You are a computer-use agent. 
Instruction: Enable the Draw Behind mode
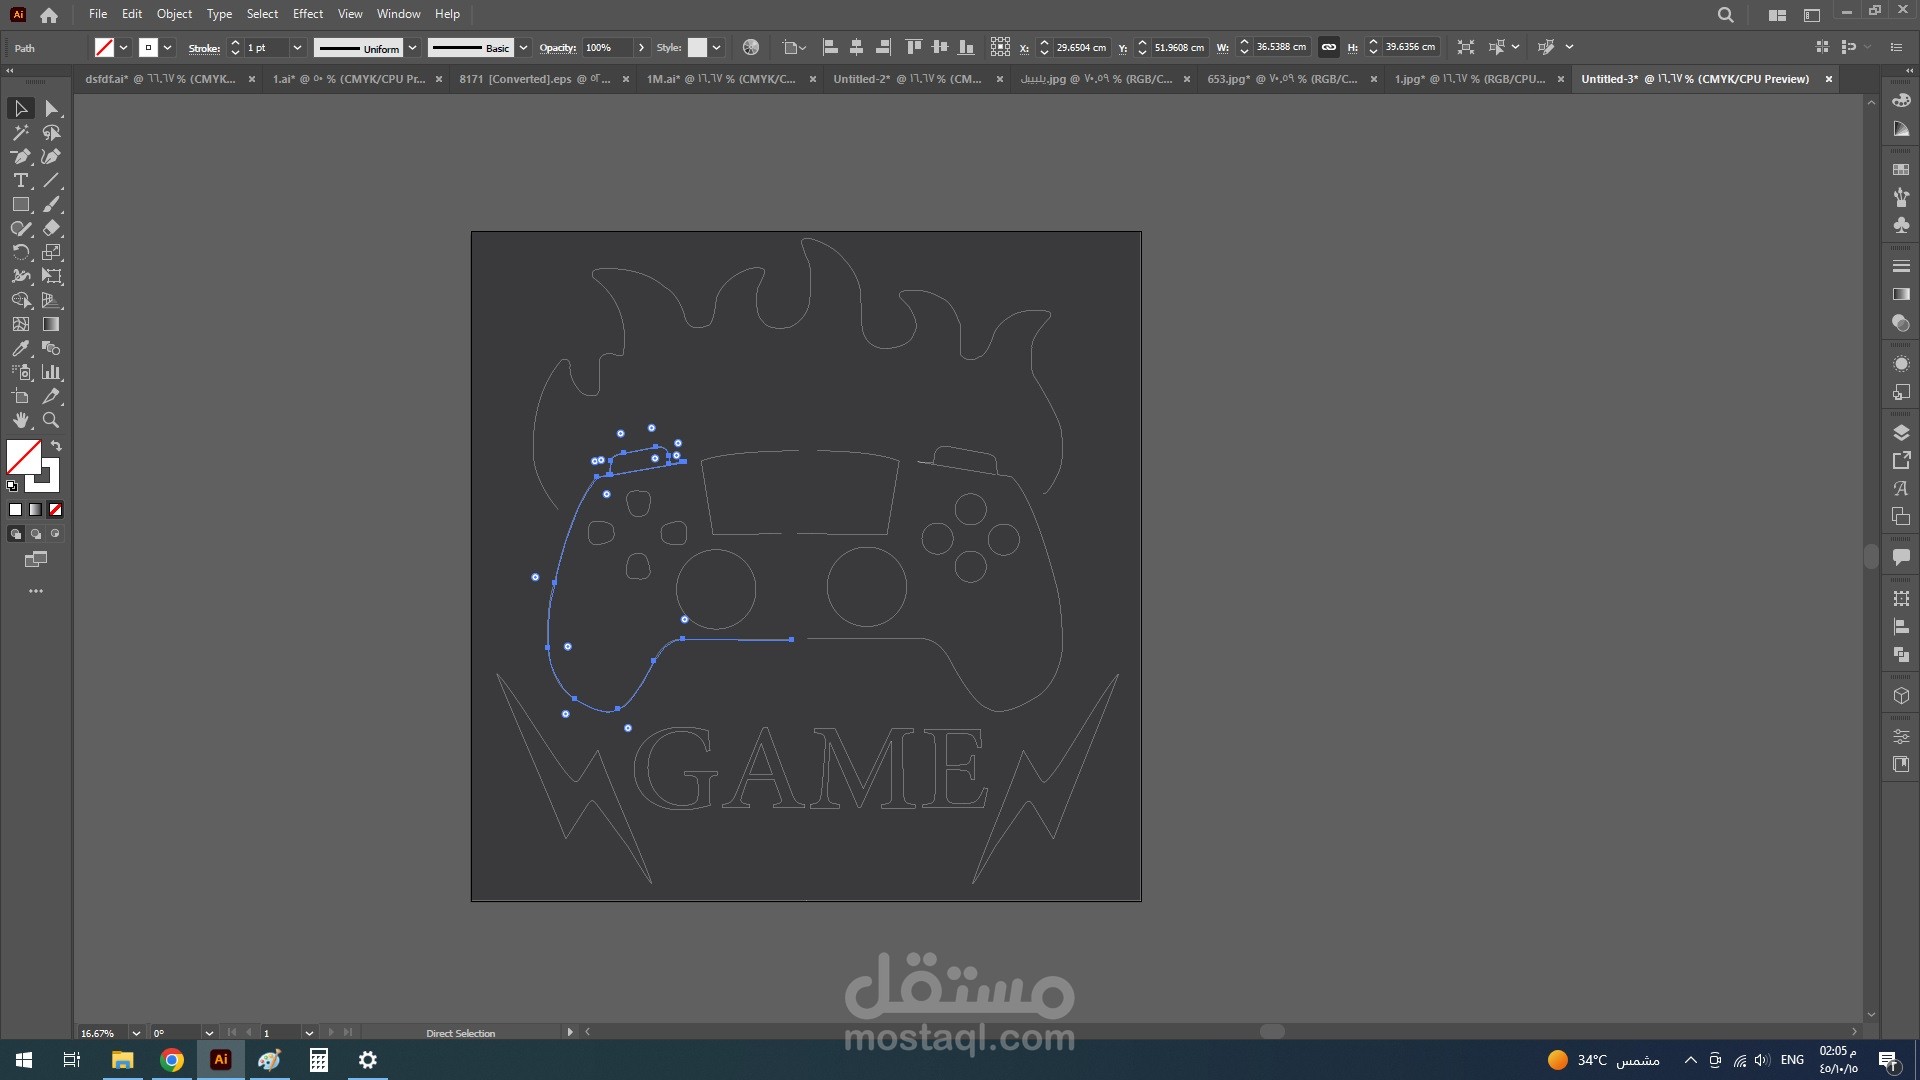click(36, 534)
